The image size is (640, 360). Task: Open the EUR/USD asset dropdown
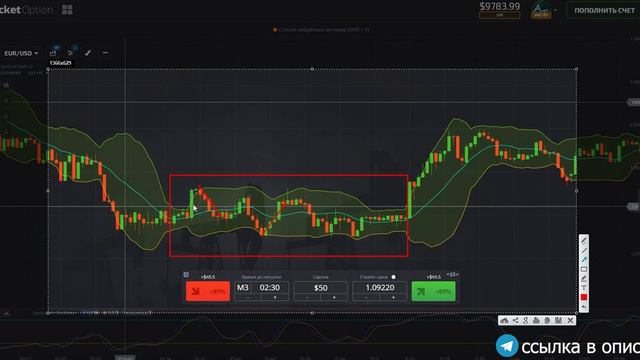pyautogui.click(x=21, y=53)
